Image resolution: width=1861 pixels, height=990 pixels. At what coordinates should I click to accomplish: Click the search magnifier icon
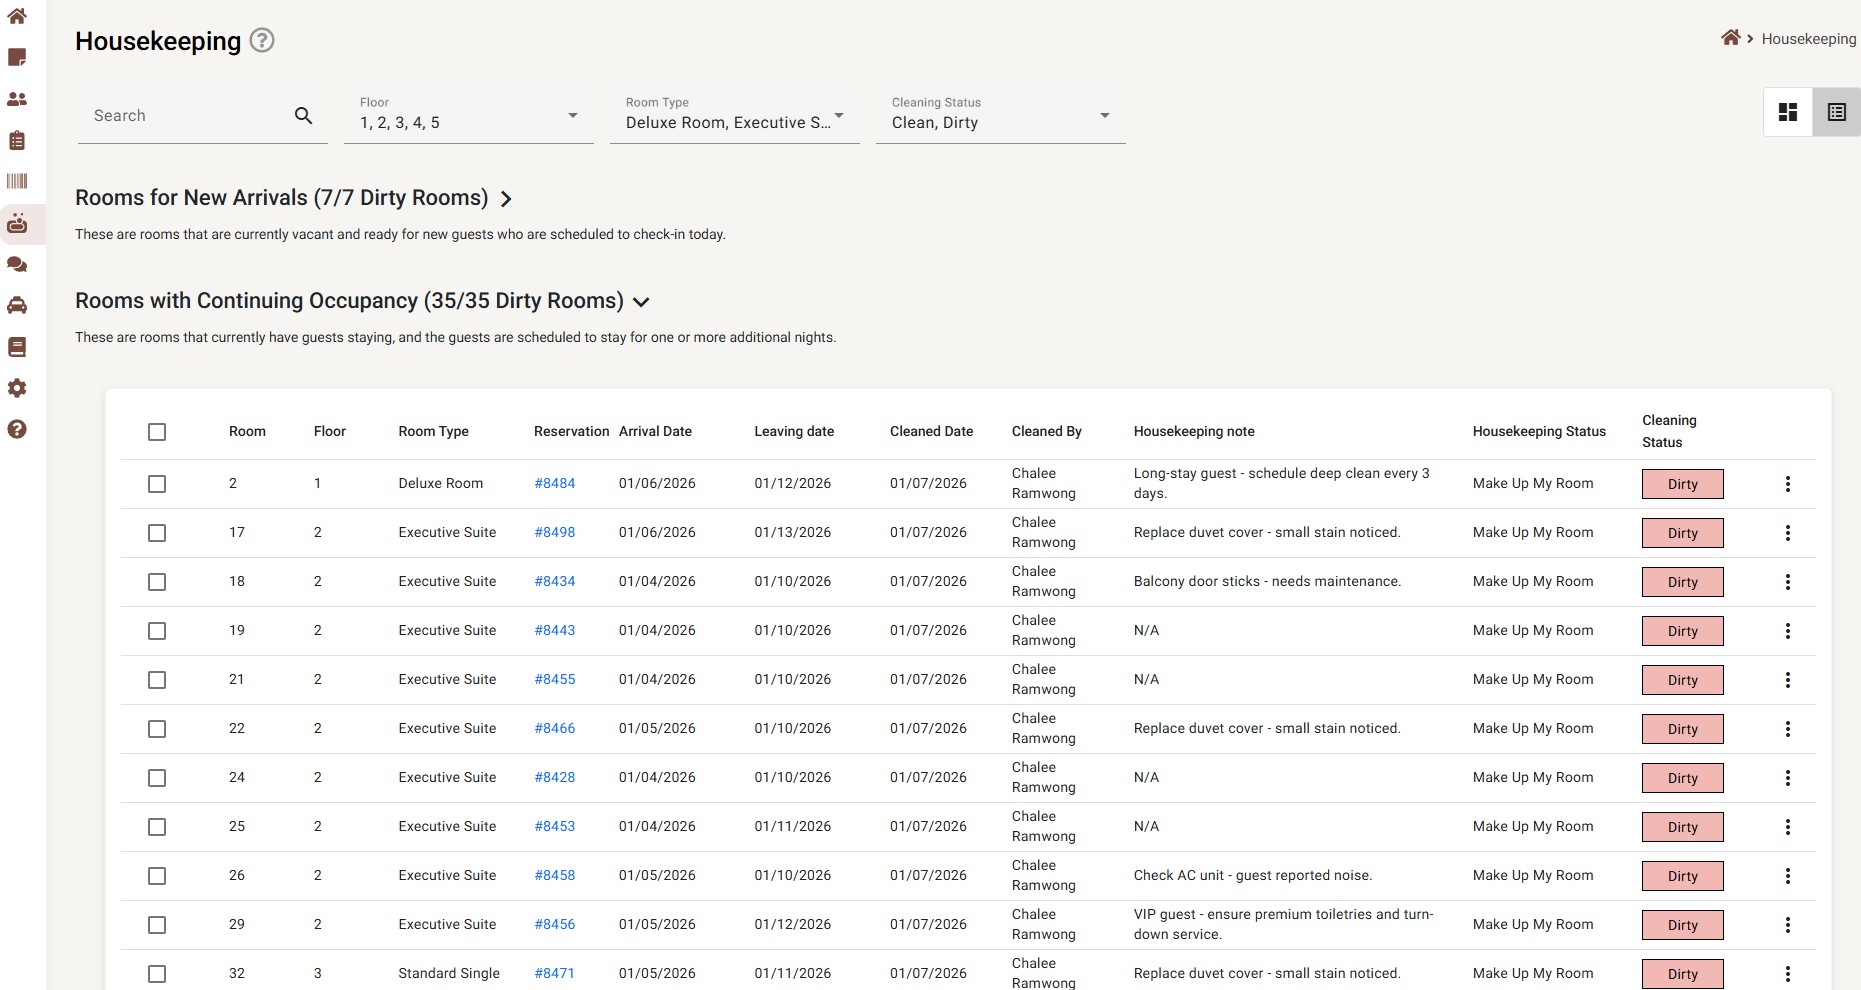coord(304,116)
